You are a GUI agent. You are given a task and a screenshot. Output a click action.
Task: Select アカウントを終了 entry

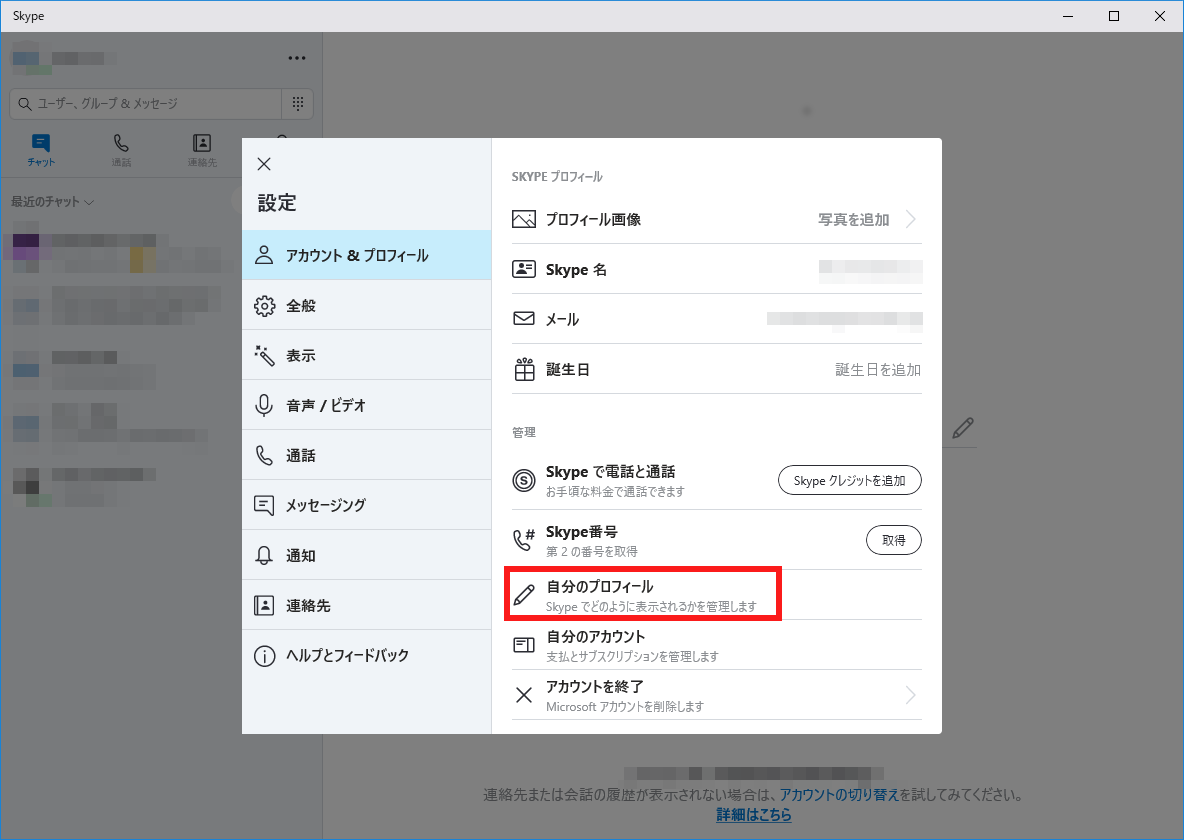(717, 695)
